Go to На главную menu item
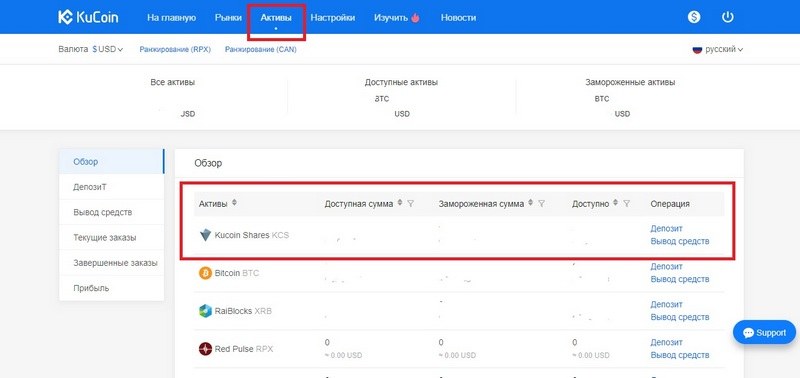The width and height of the screenshot is (800, 378). [171, 17]
